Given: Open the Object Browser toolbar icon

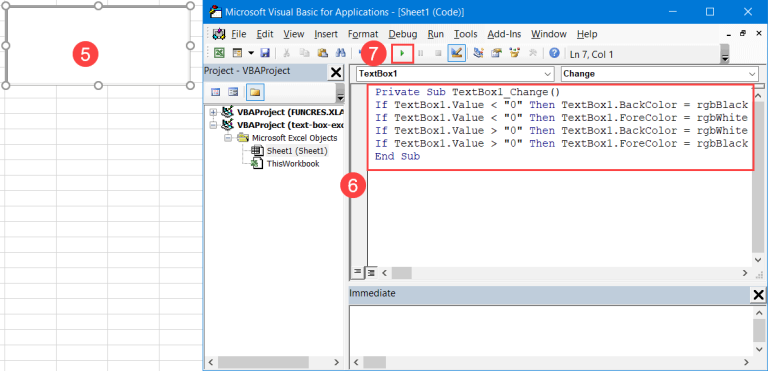Looking at the screenshot, I should coord(514,53).
